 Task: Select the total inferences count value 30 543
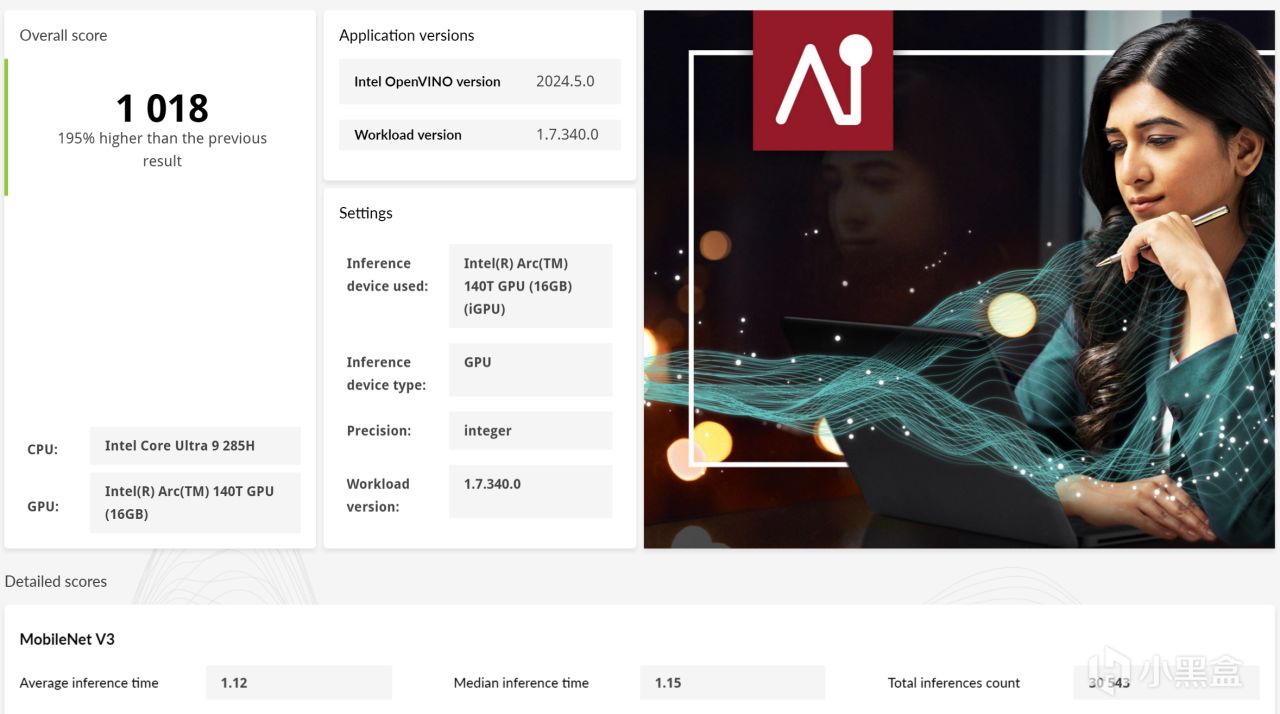[x=1166, y=683]
